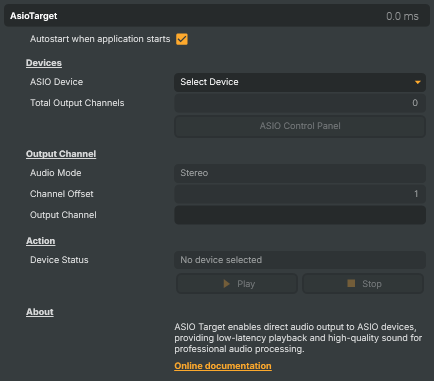Click the ASIO Target description paragraph

pyautogui.click(x=298, y=338)
